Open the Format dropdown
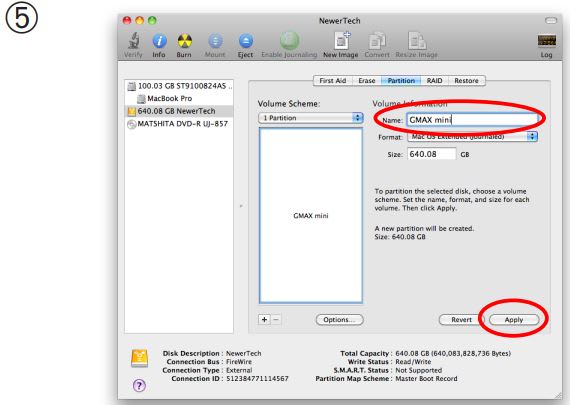Viewport: 570px width, 405px height. tap(472, 137)
